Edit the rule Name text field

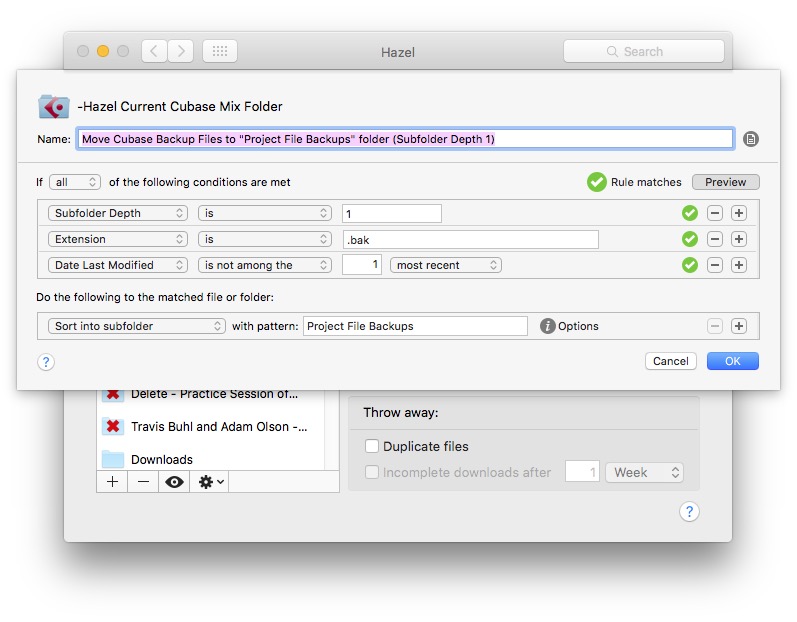405,139
